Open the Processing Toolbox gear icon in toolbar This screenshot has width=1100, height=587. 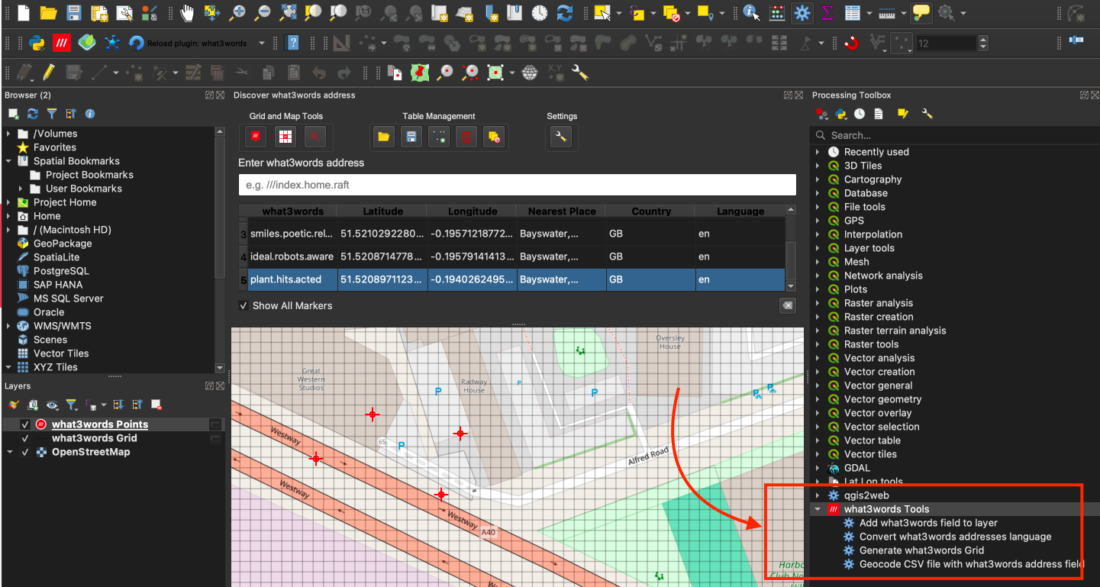point(802,12)
